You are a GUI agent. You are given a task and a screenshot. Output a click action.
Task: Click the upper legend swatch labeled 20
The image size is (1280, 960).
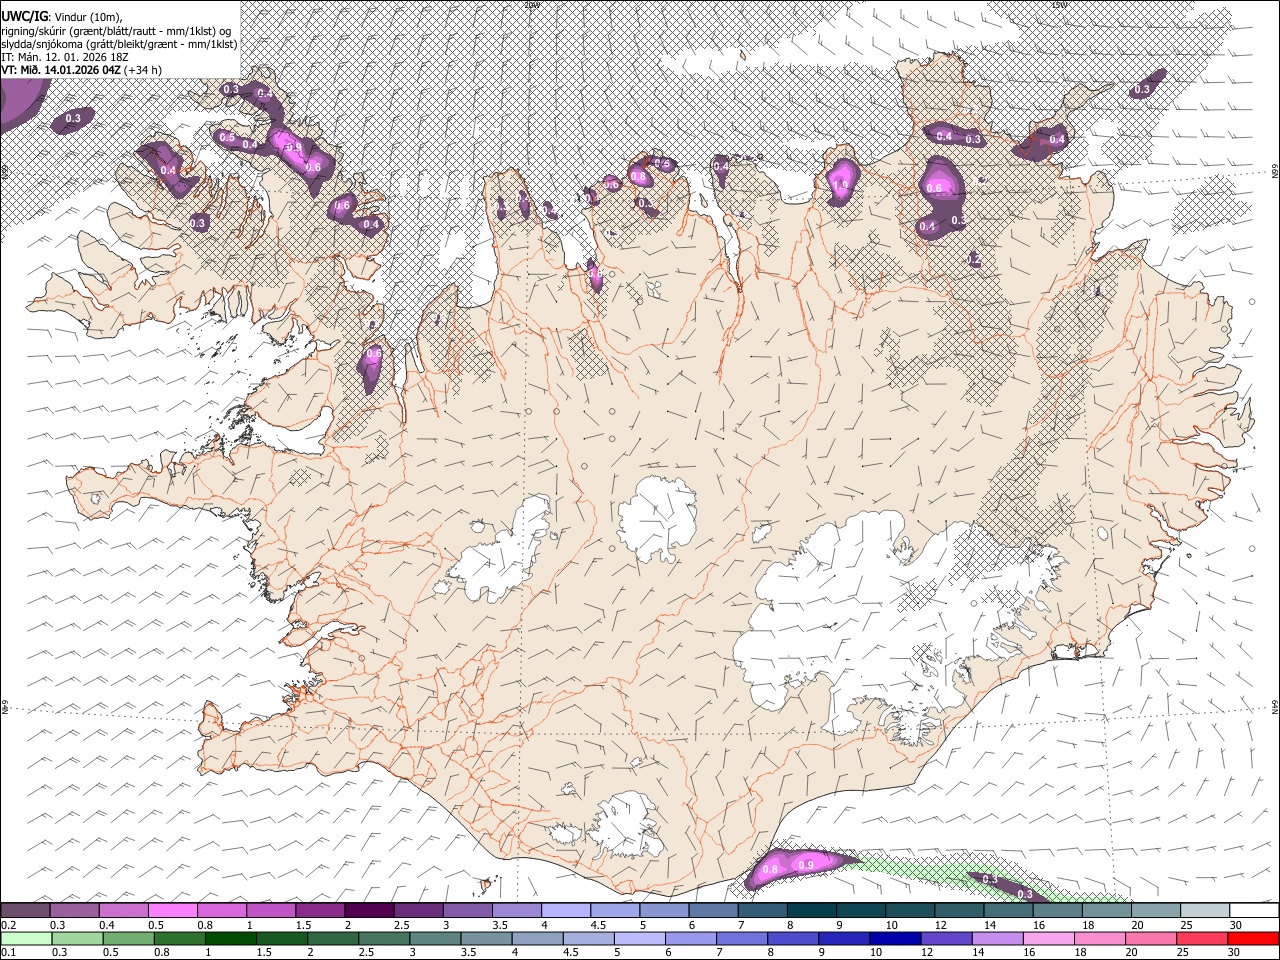pyautogui.click(x=1156, y=910)
